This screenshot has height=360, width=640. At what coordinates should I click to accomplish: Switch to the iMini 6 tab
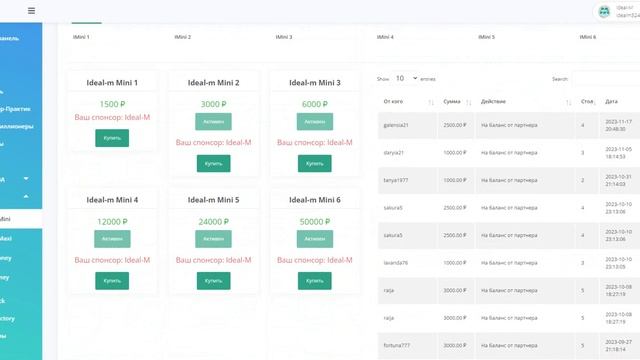[x=588, y=37]
